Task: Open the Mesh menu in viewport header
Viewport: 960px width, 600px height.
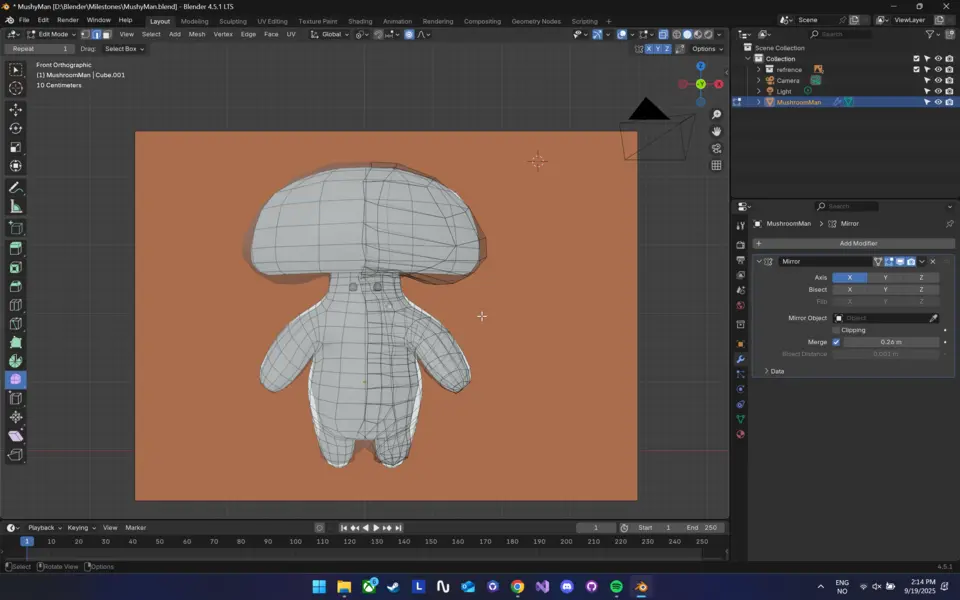Action: [x=197, y=34]
